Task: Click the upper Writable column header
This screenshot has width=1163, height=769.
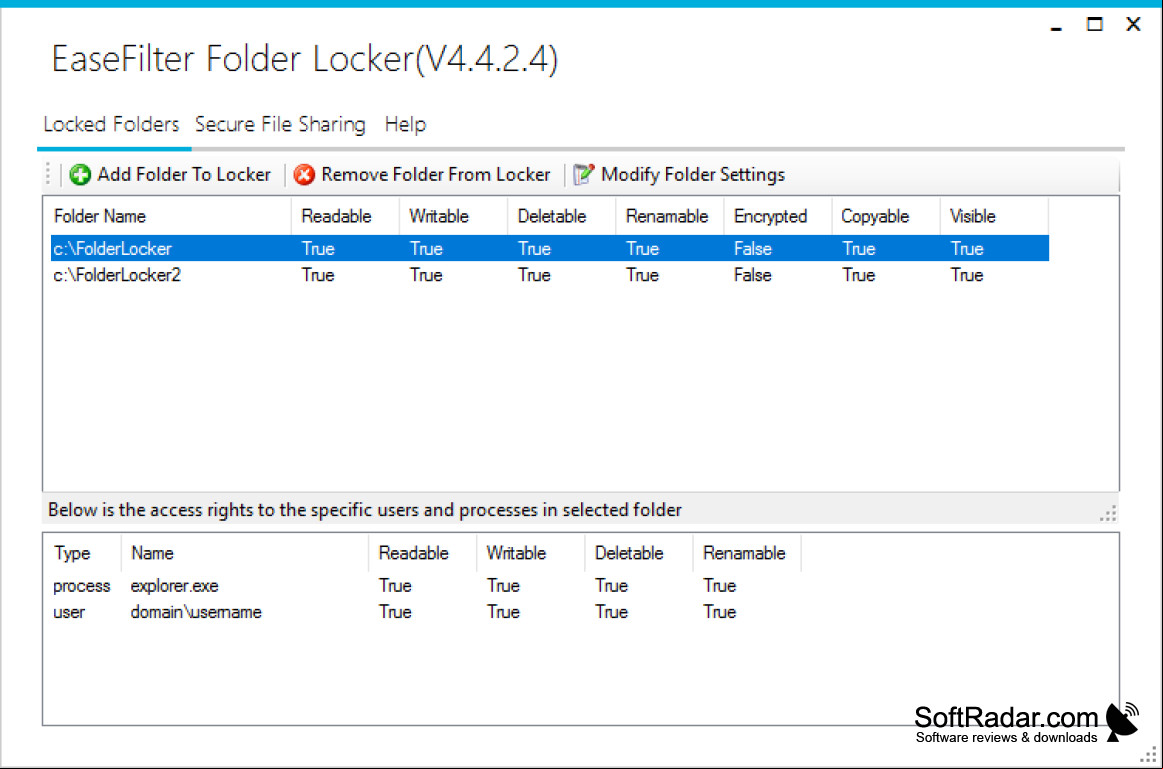Action: coord(453,216)
